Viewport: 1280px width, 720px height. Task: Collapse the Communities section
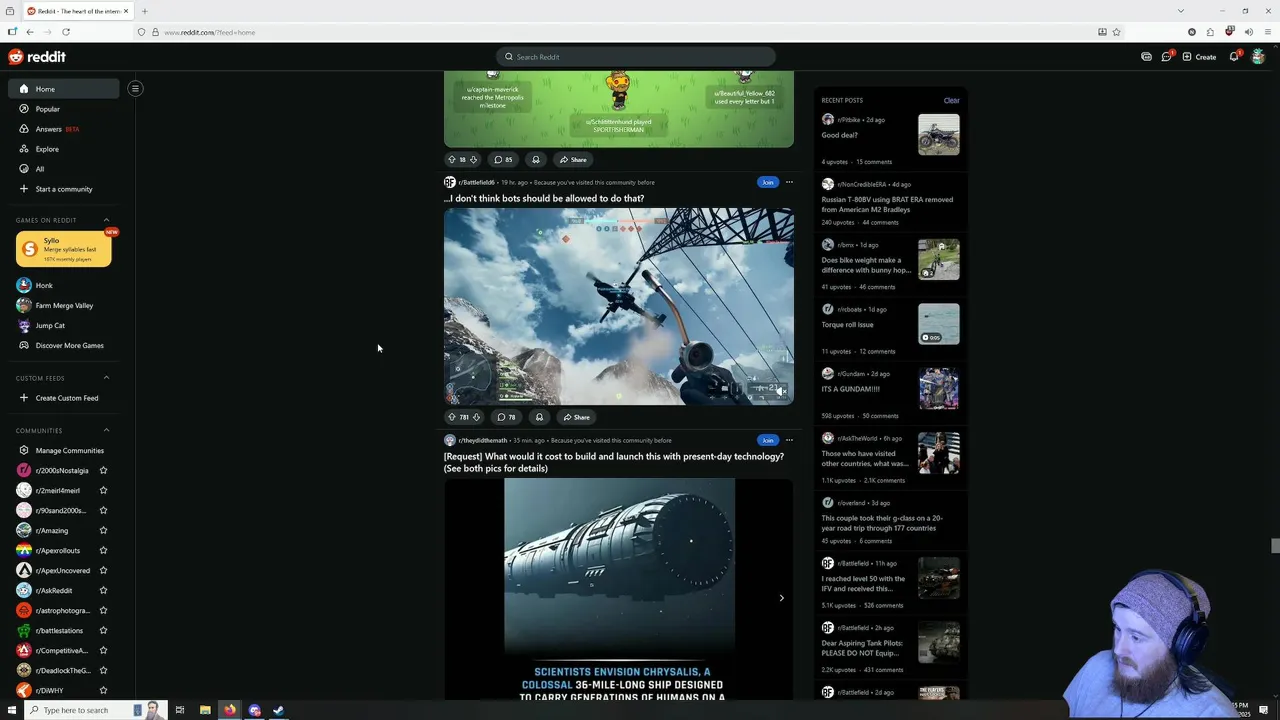click(107, 430)
